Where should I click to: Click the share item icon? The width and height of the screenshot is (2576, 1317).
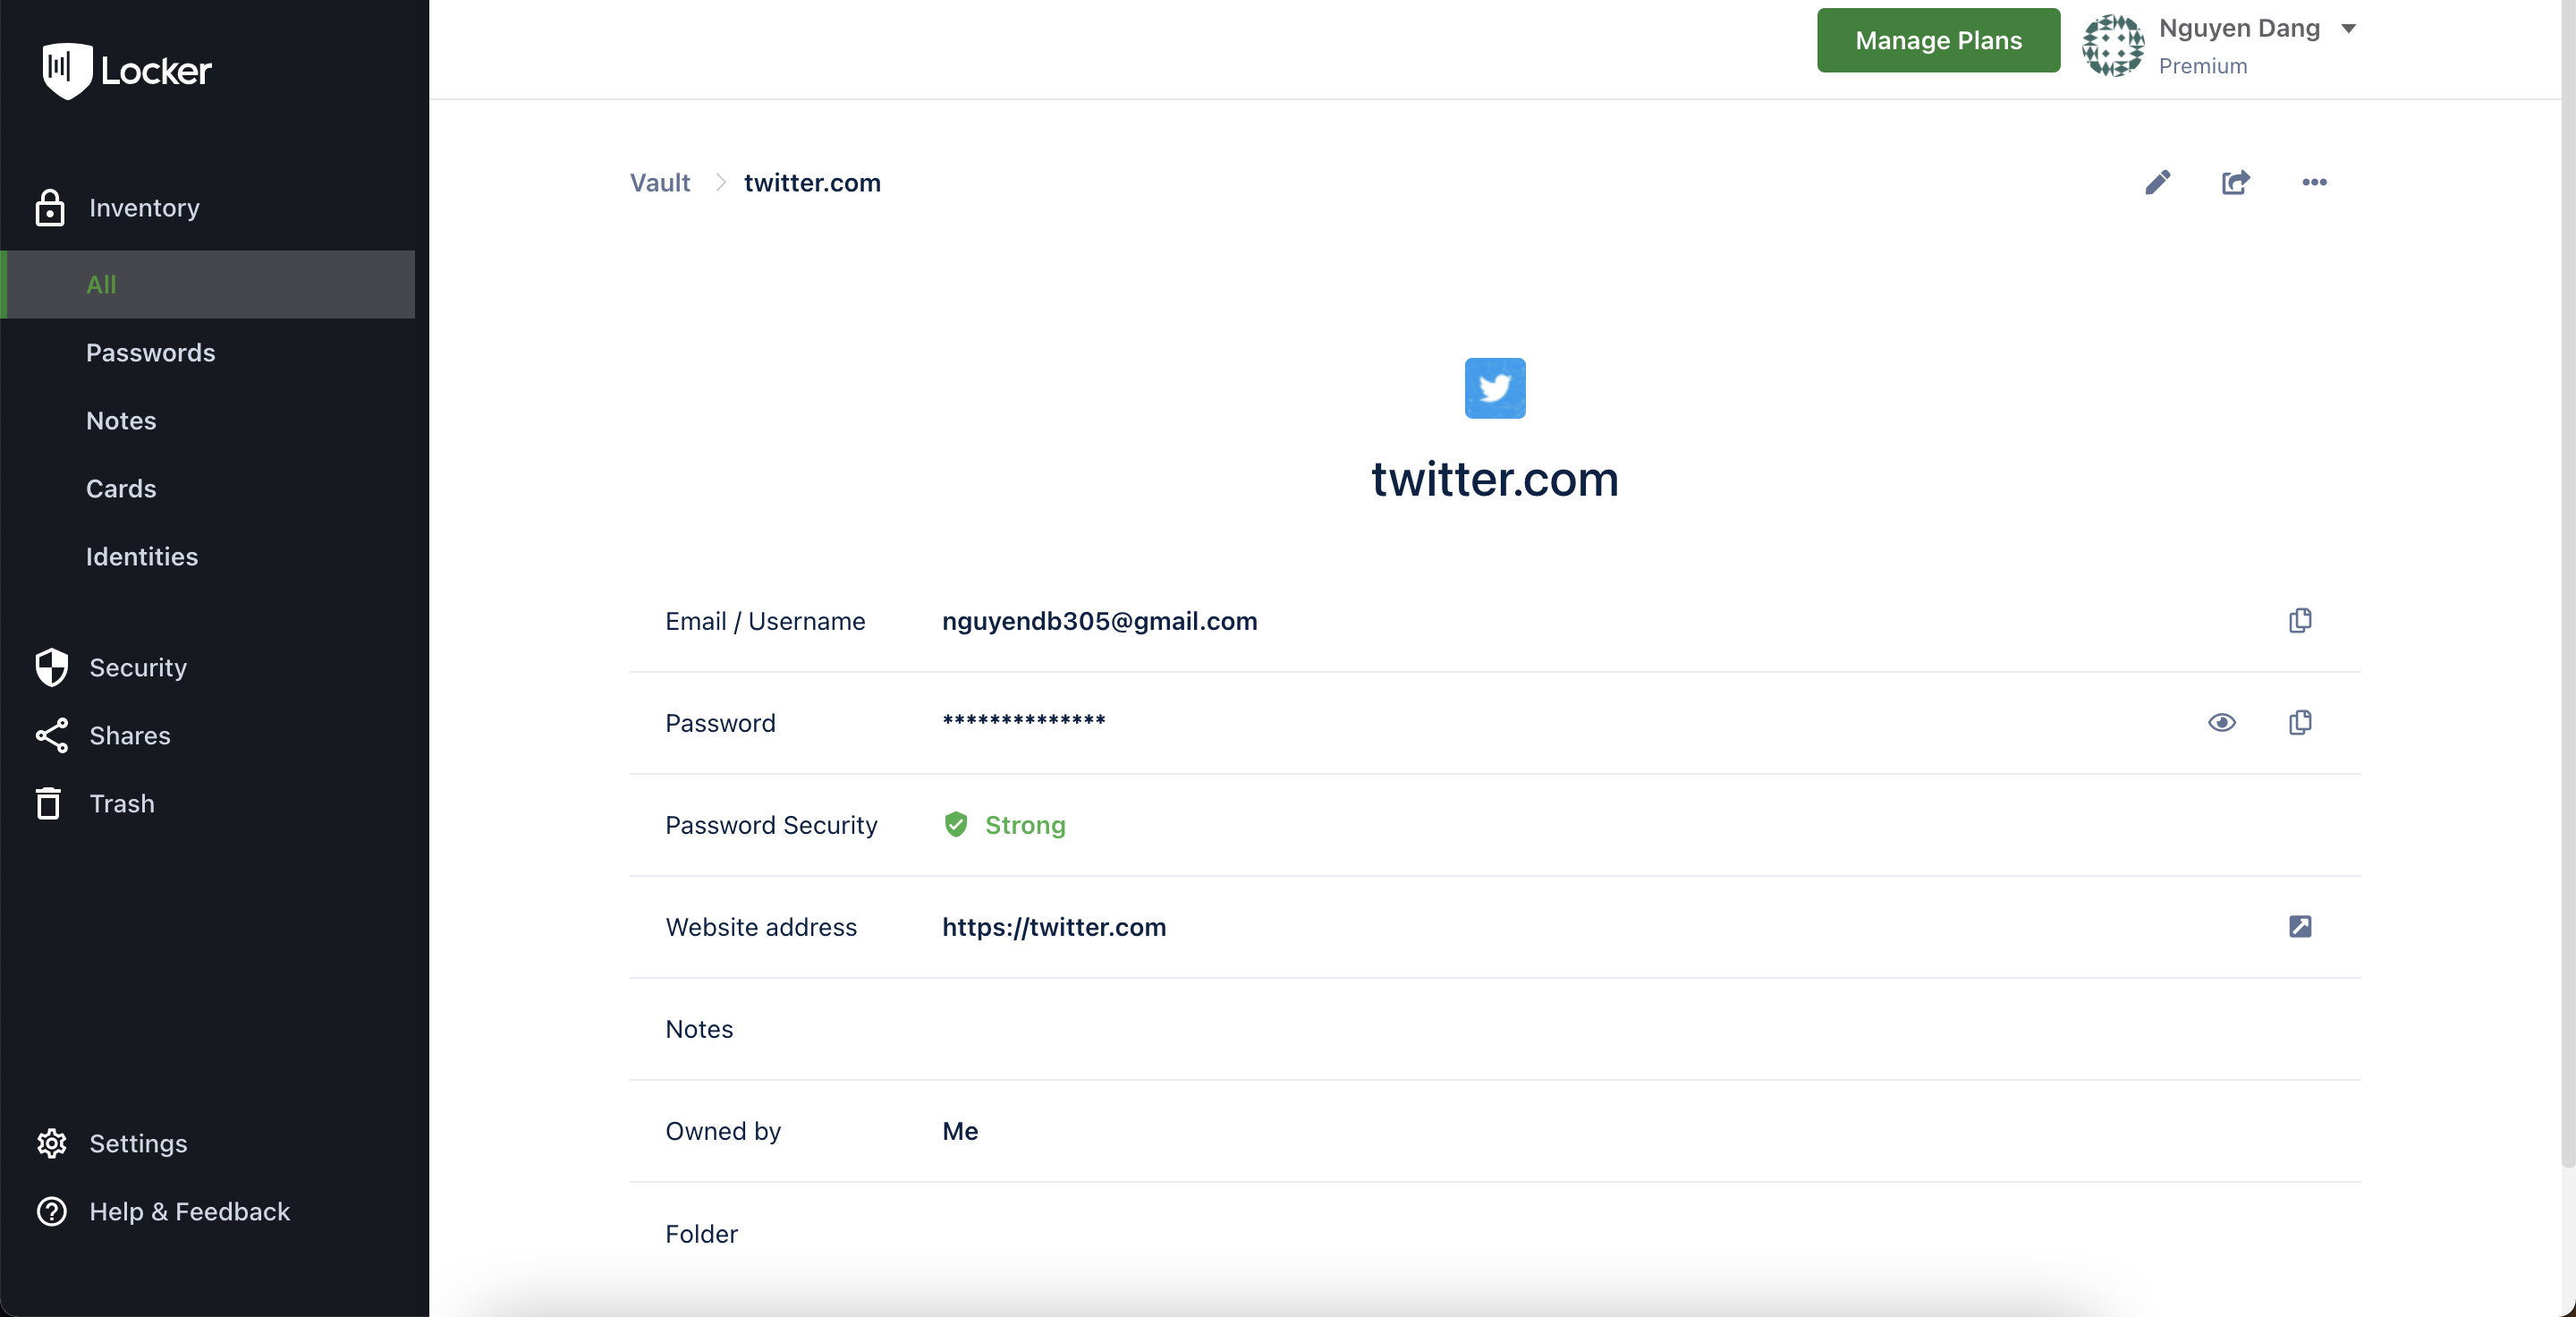click(2235, 182)
